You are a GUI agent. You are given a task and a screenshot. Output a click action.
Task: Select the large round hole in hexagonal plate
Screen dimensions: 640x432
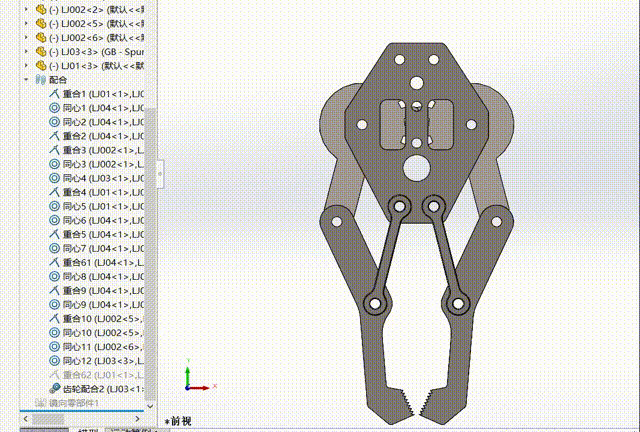(x=416, y=168)
